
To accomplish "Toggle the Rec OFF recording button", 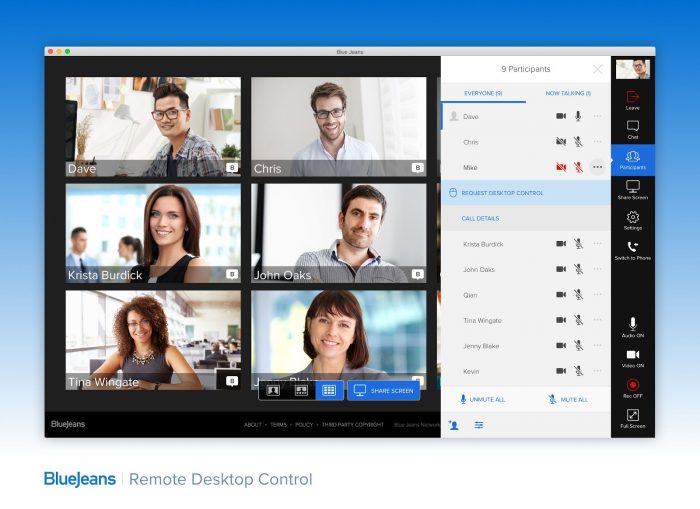I will point(632,385).
